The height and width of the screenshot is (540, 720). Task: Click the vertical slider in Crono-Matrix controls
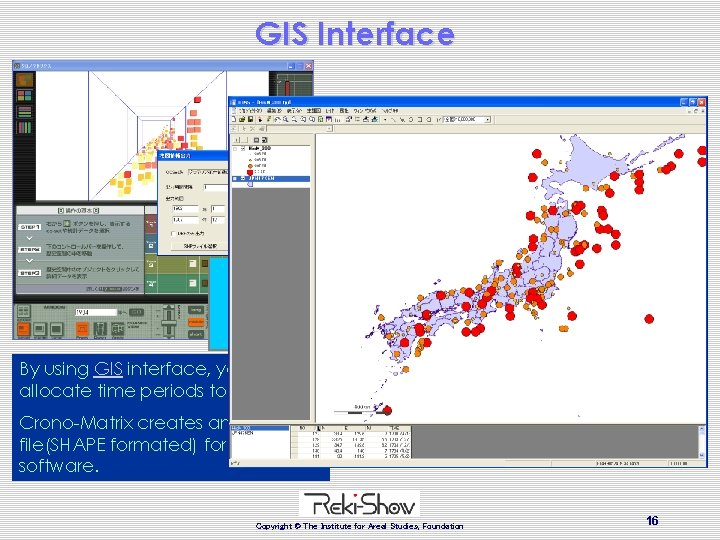coord(169,321)
